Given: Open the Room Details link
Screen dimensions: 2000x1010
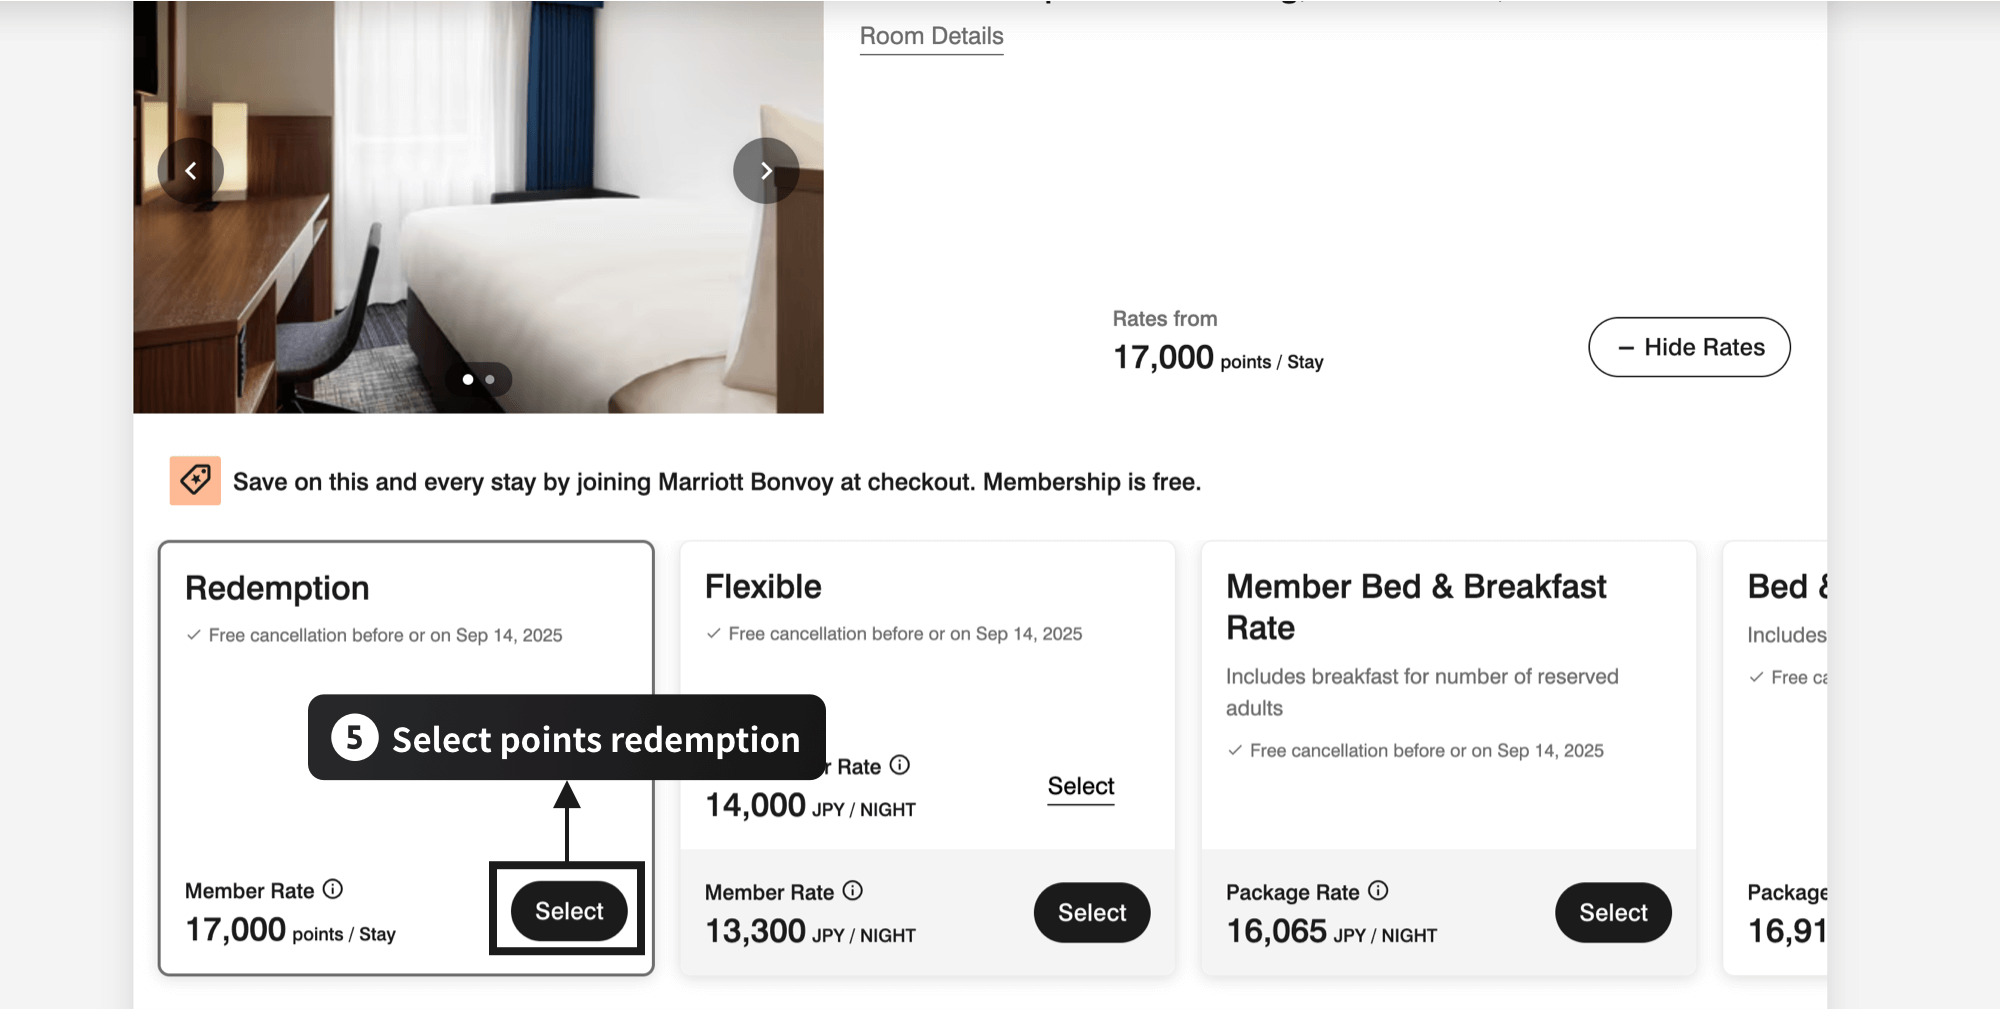Looking at the screenshot, I should tap(931, 35).
